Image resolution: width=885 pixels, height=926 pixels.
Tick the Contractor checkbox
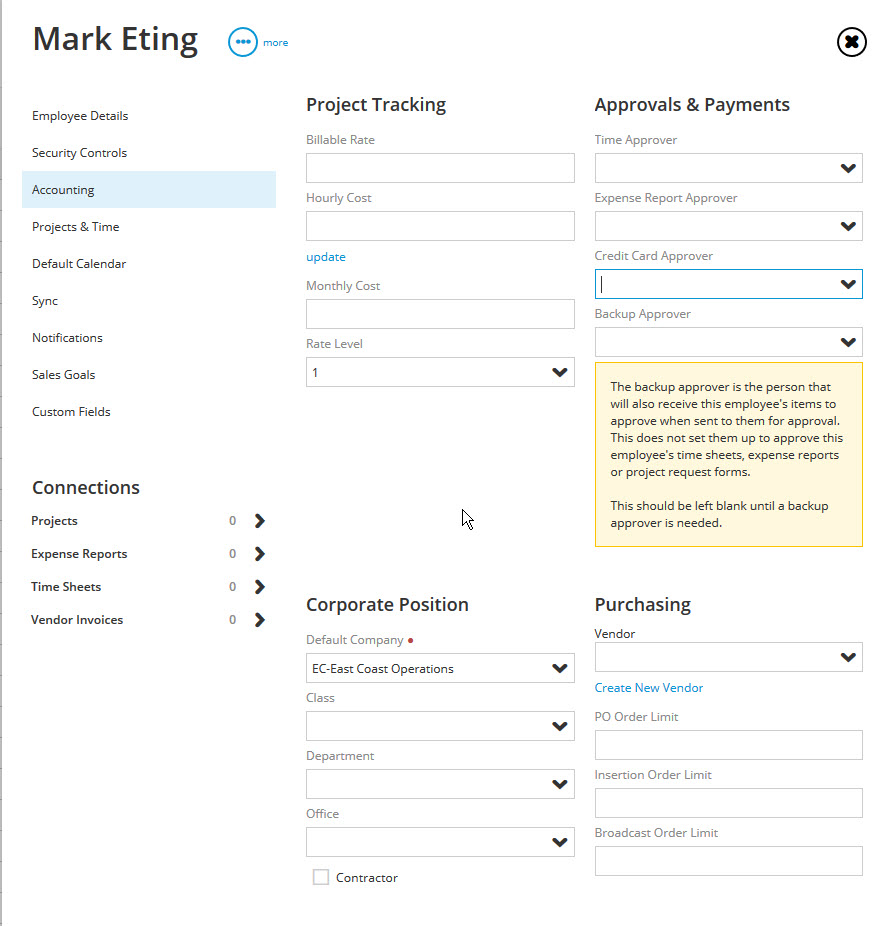pos(321,877)
